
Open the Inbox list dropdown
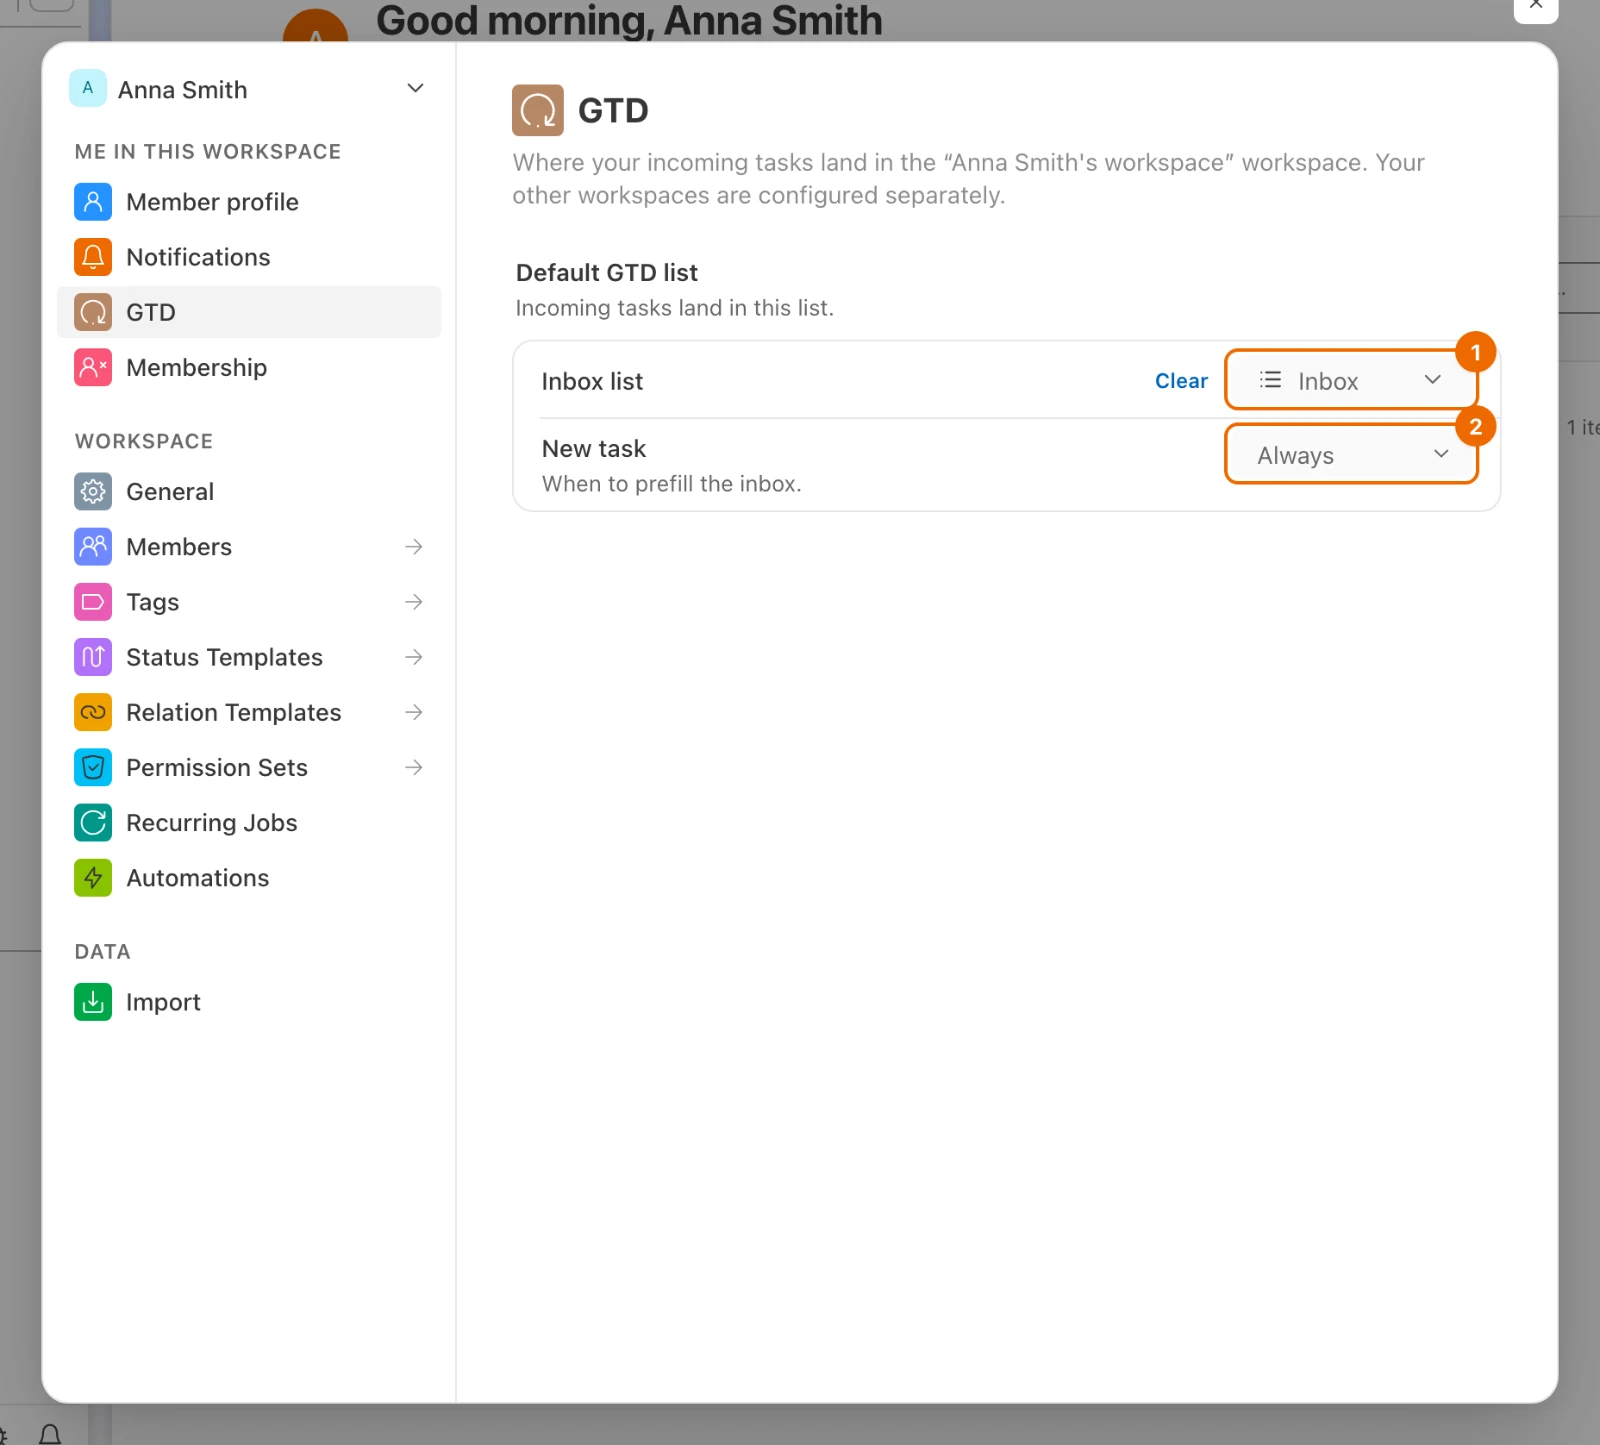(x=1351, y=380)
